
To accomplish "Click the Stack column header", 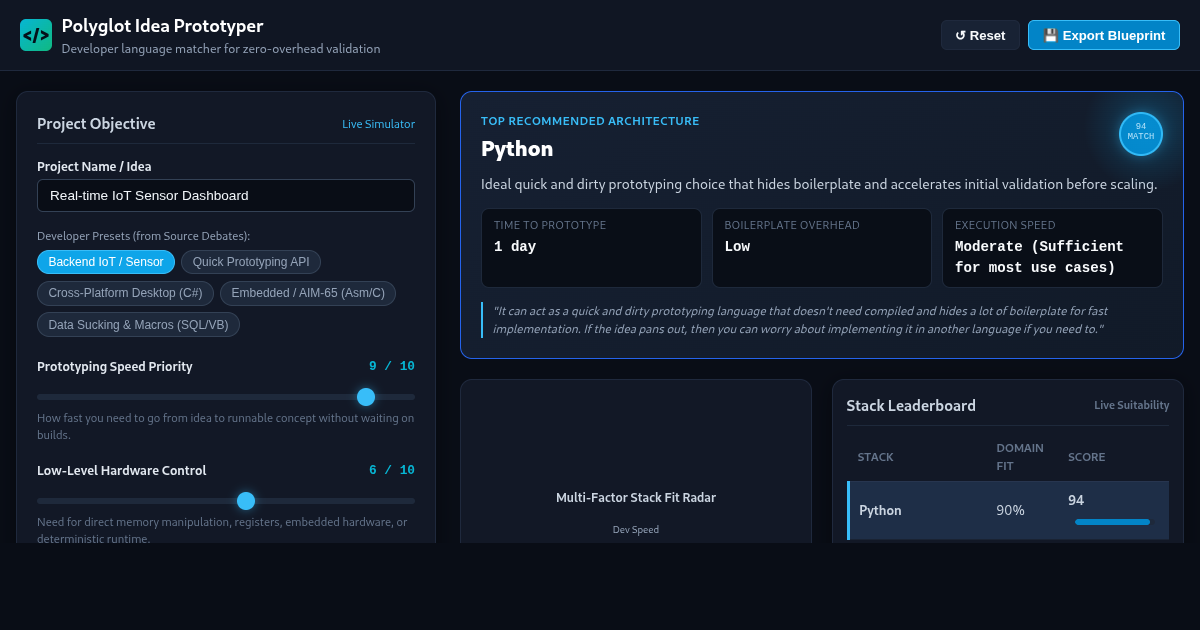I will pyautogui.click(x=875, y=457).
